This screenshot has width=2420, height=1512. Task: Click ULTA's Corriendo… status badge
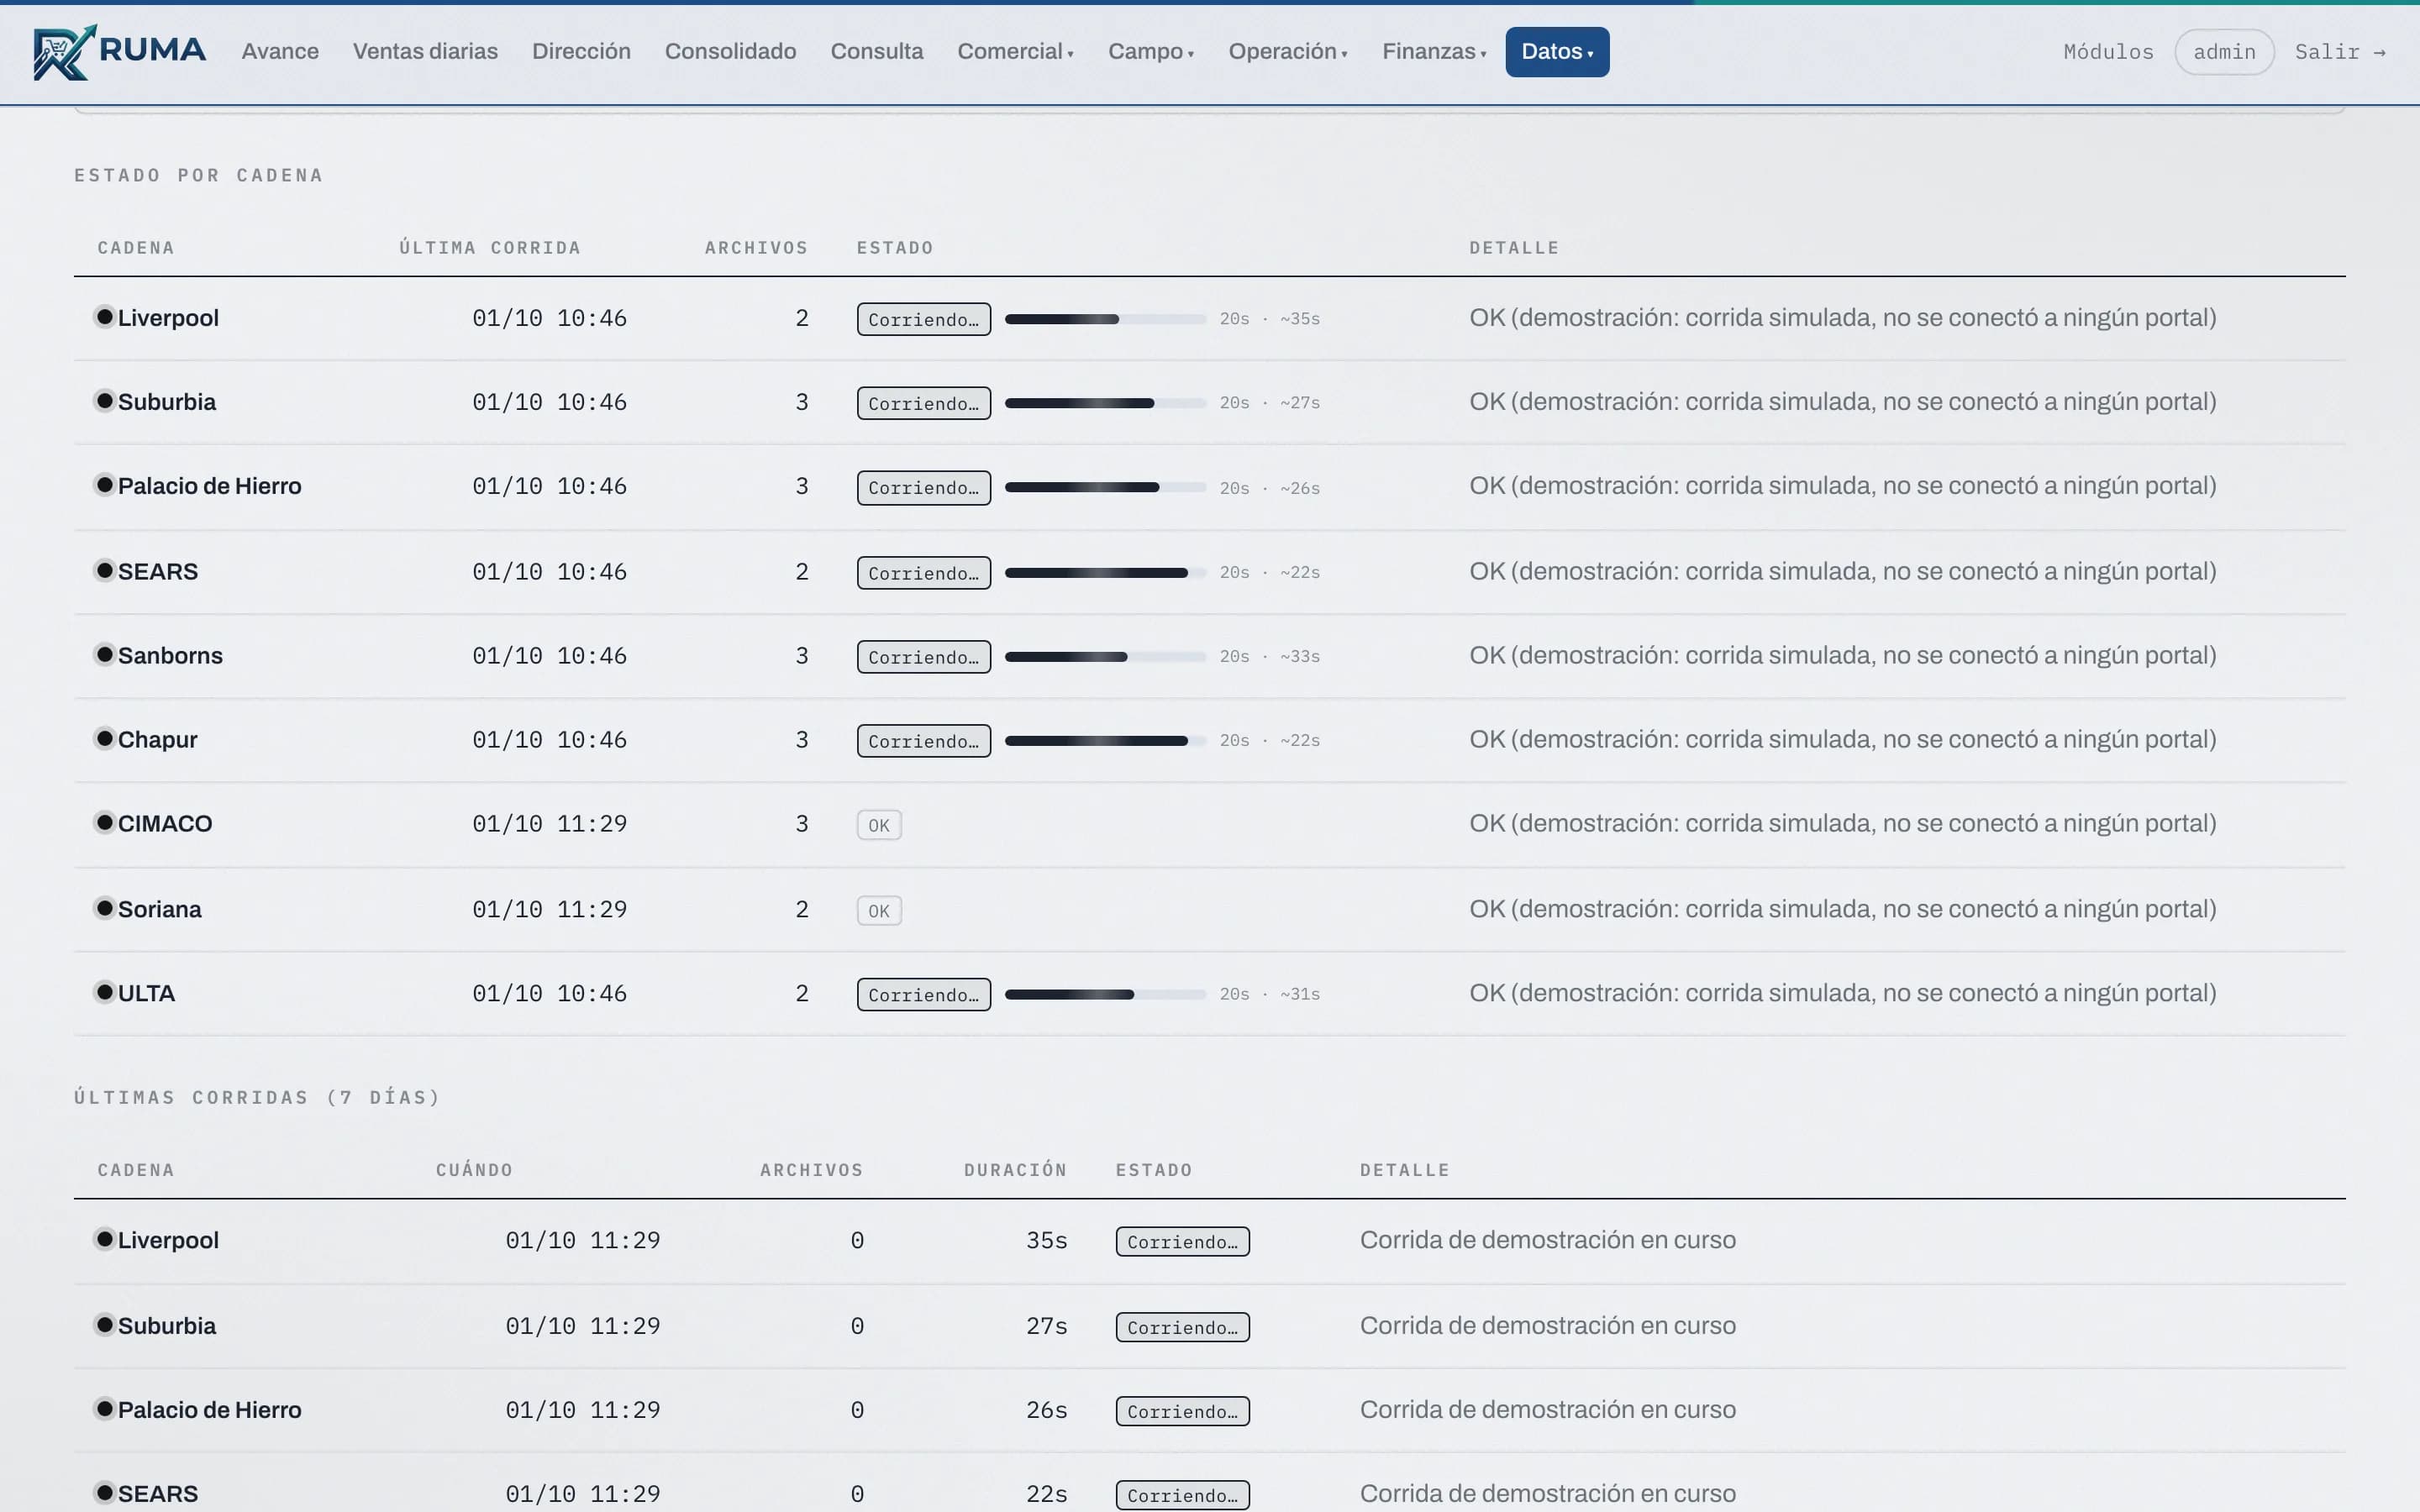pos(923,995)
